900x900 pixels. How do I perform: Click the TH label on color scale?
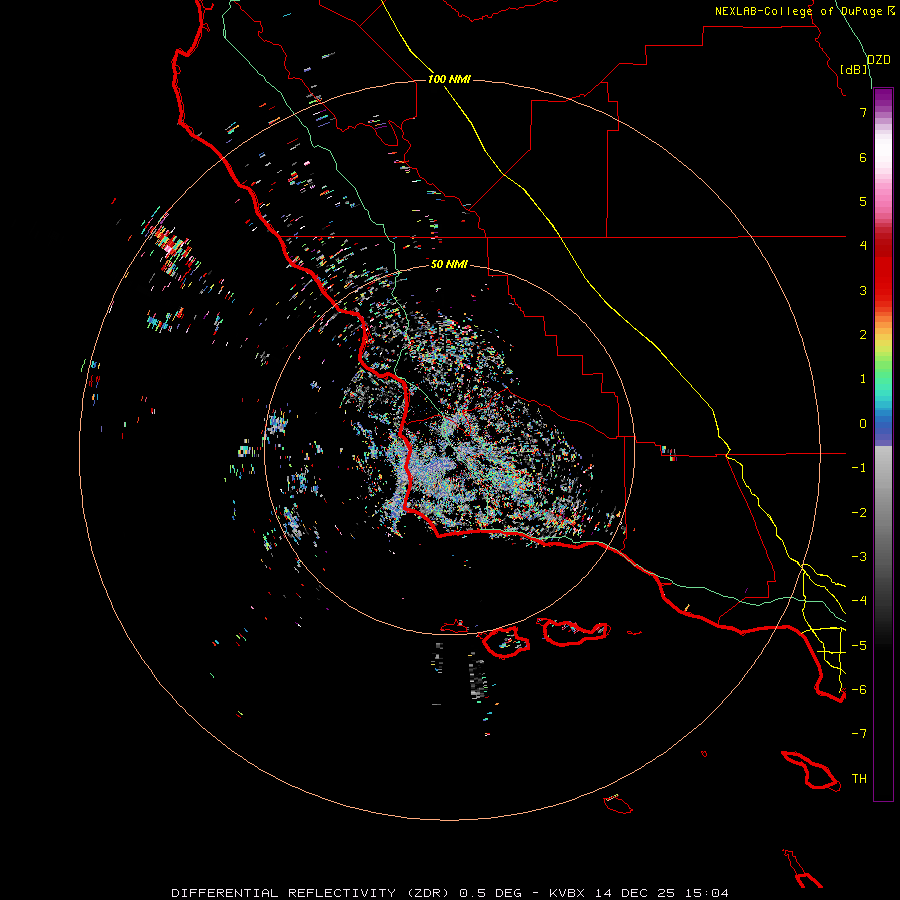859,779
